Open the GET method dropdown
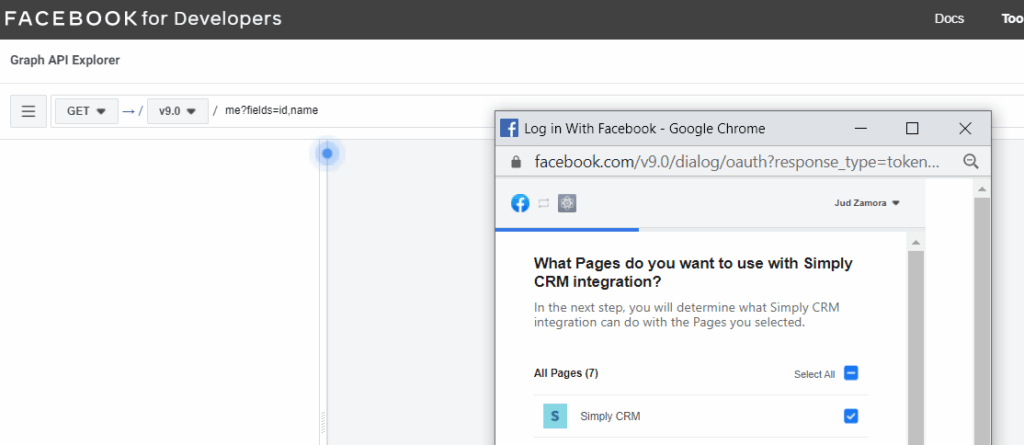The image size is (1024, 445). tap(86, 111)
